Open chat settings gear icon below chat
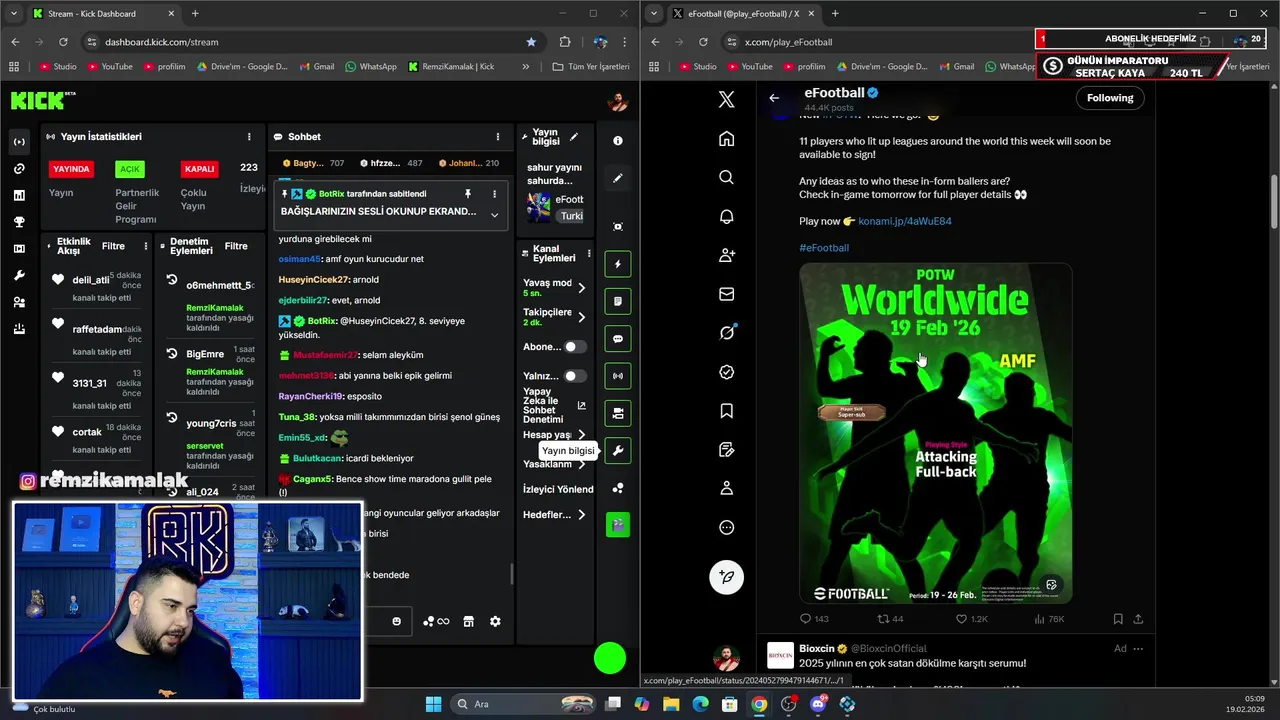Screen dimensions: 1280x720 495,622
